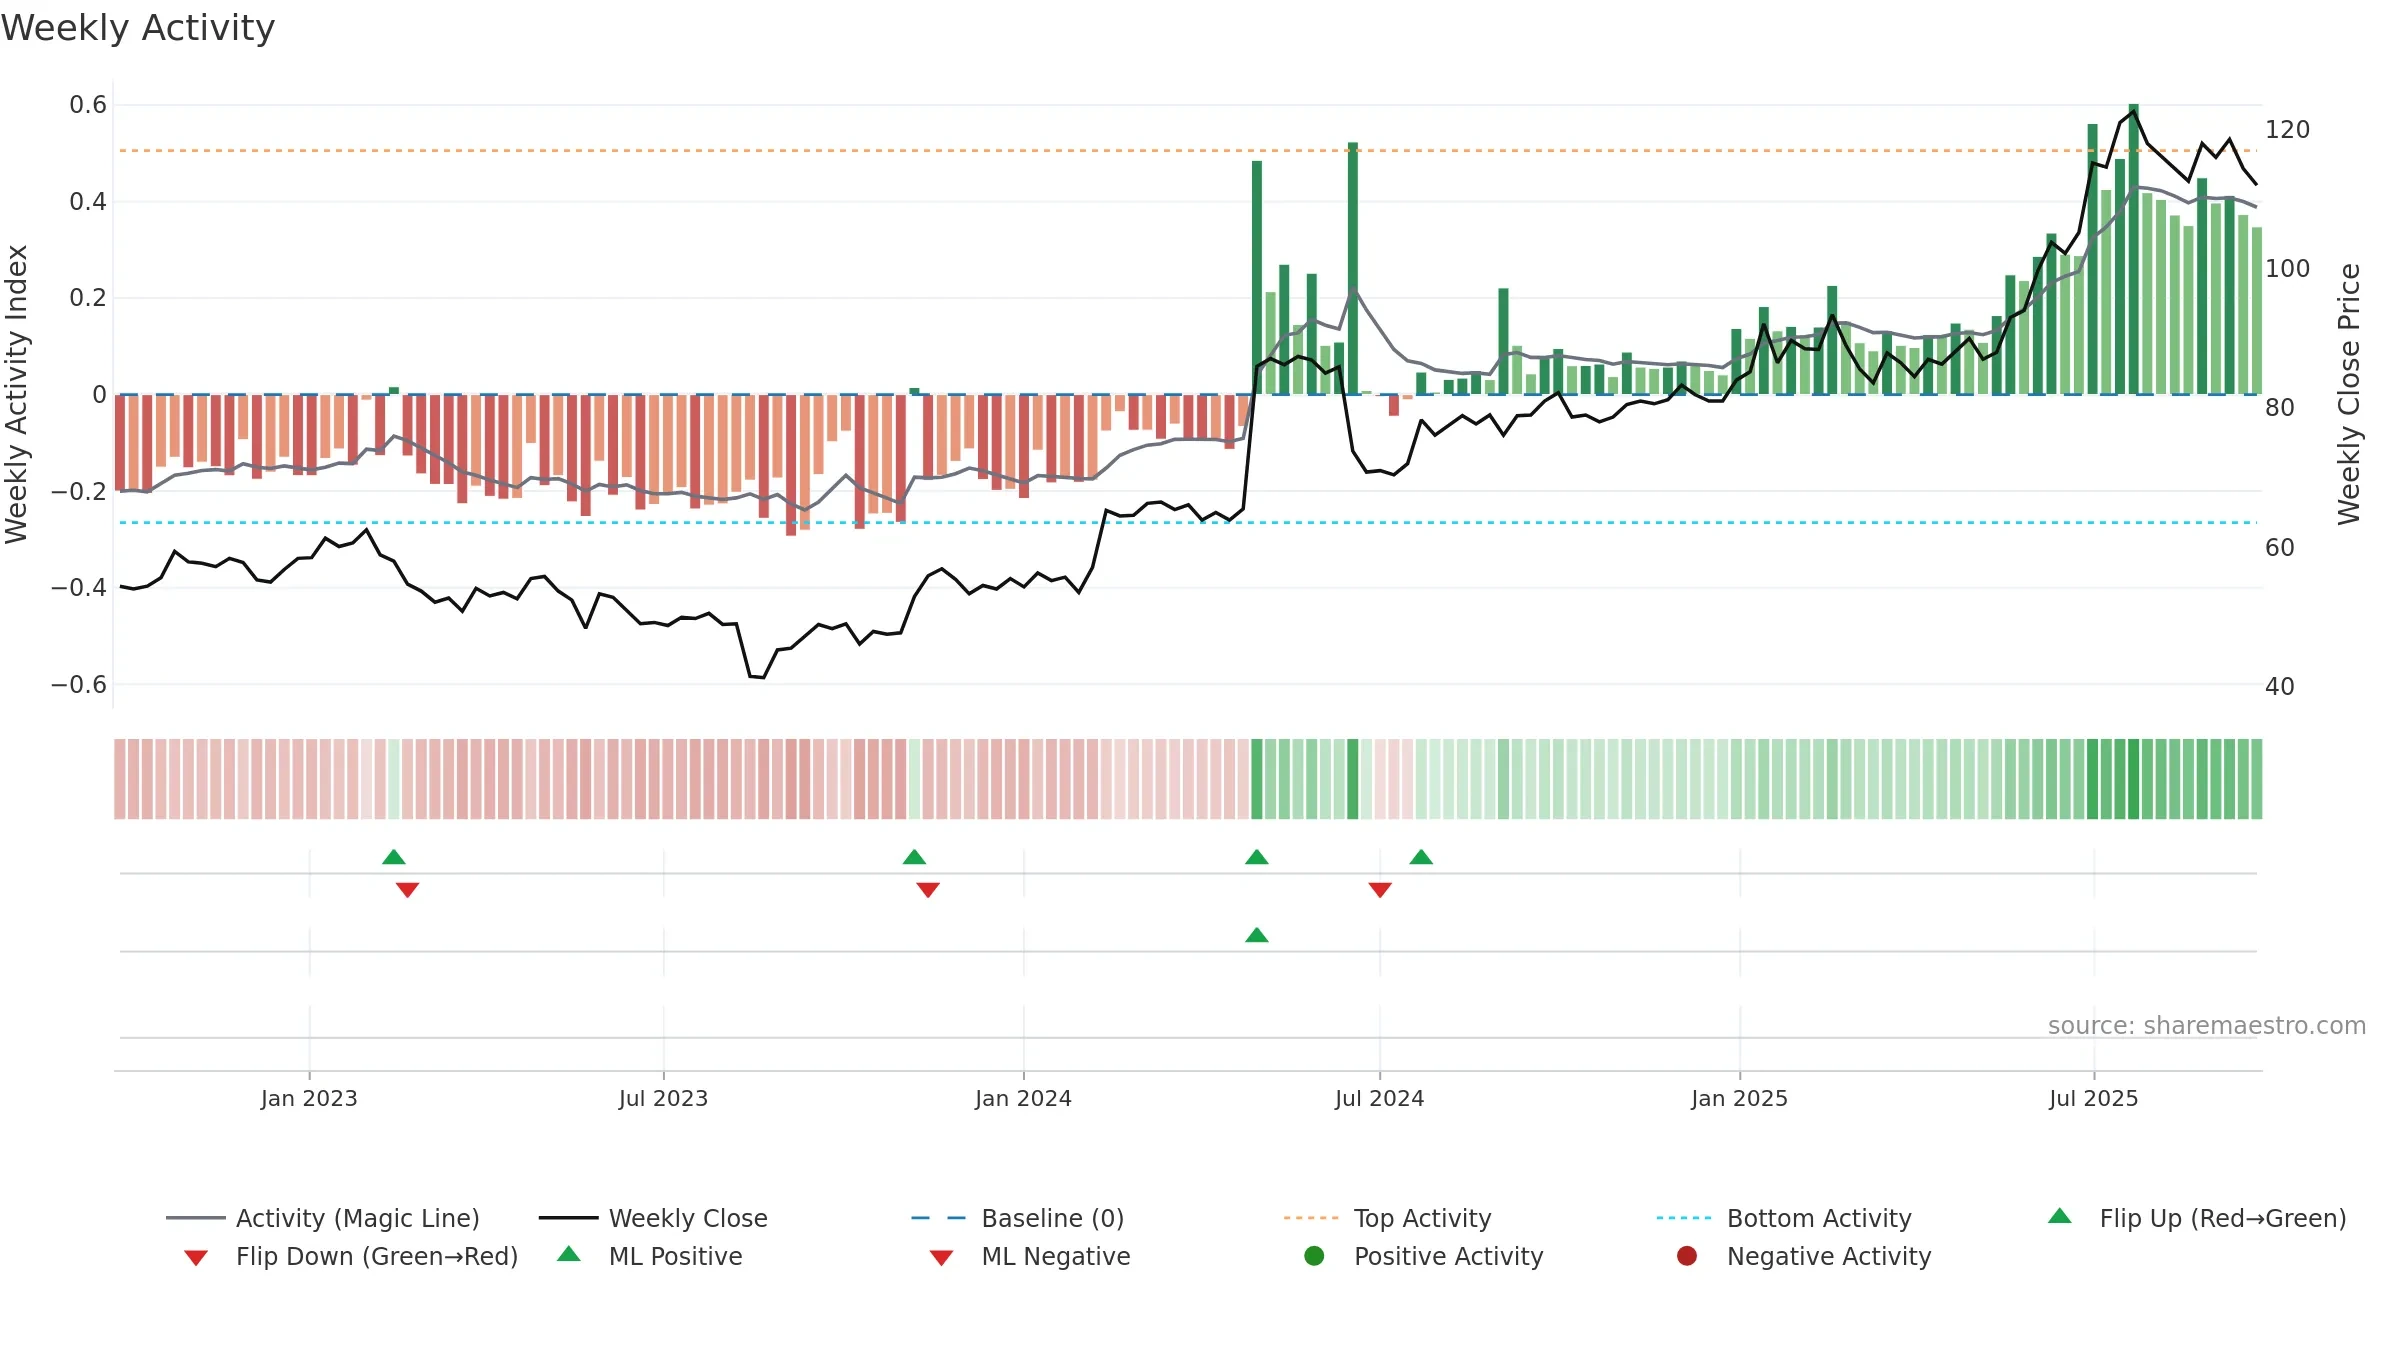The height and width of the screenshot is (1350, 2400).
Task: Click the Jan 2025 x-axis label
Action: point(1739,1098)
